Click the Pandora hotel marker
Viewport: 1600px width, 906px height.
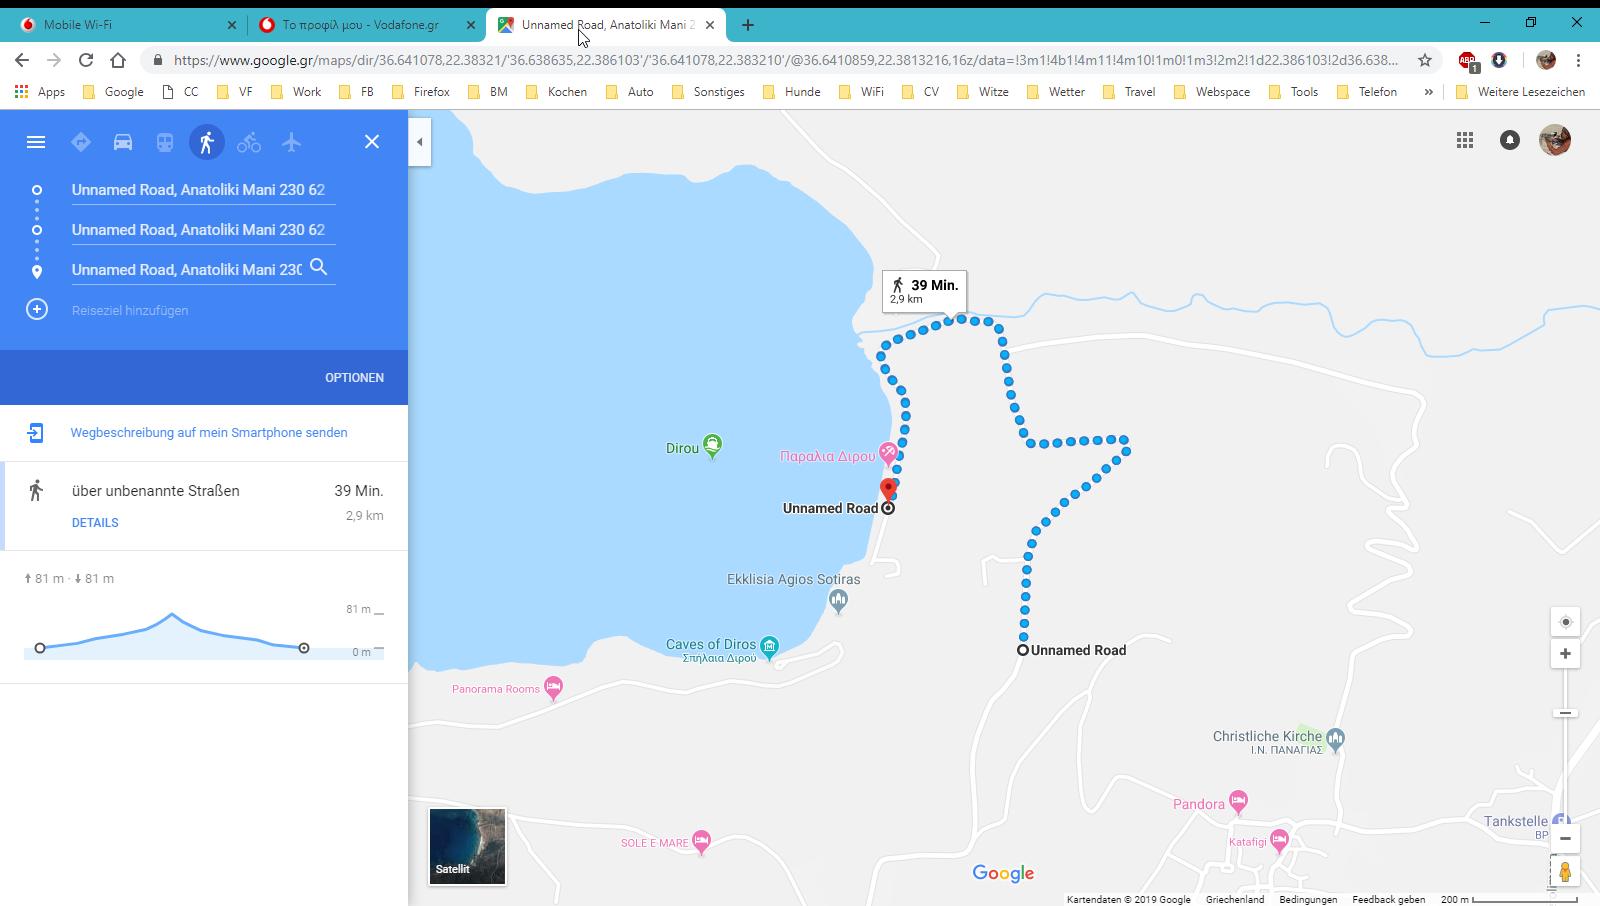click(1238, 801)
